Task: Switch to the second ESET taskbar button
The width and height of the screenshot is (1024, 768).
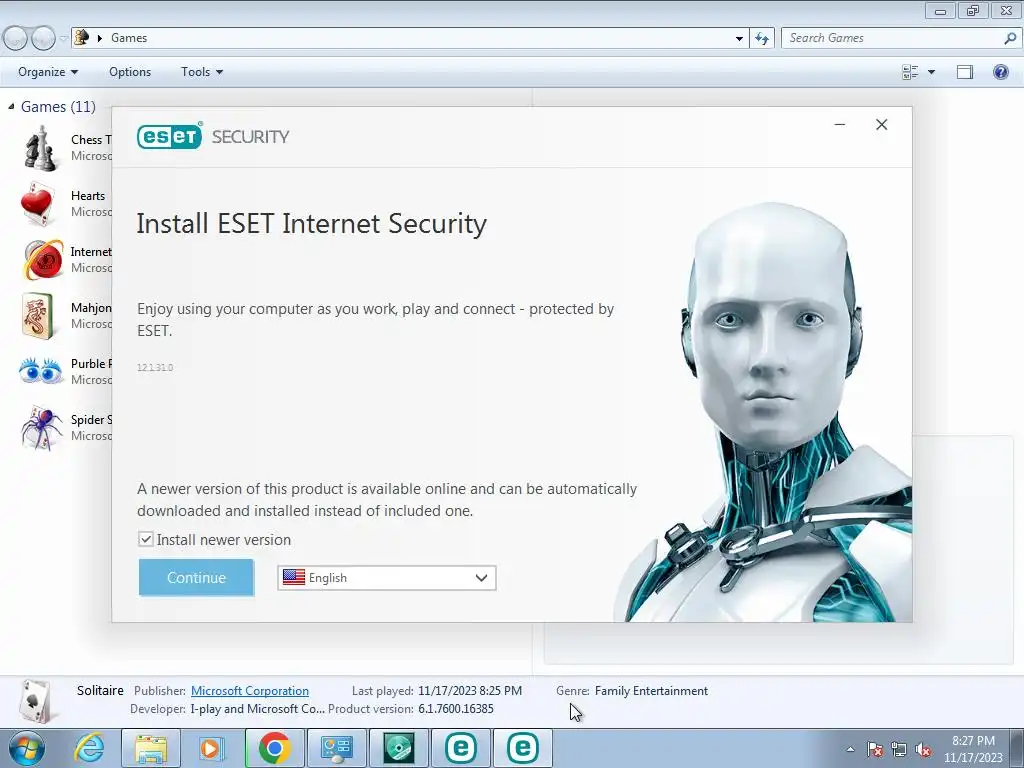Action: point(522,748)
